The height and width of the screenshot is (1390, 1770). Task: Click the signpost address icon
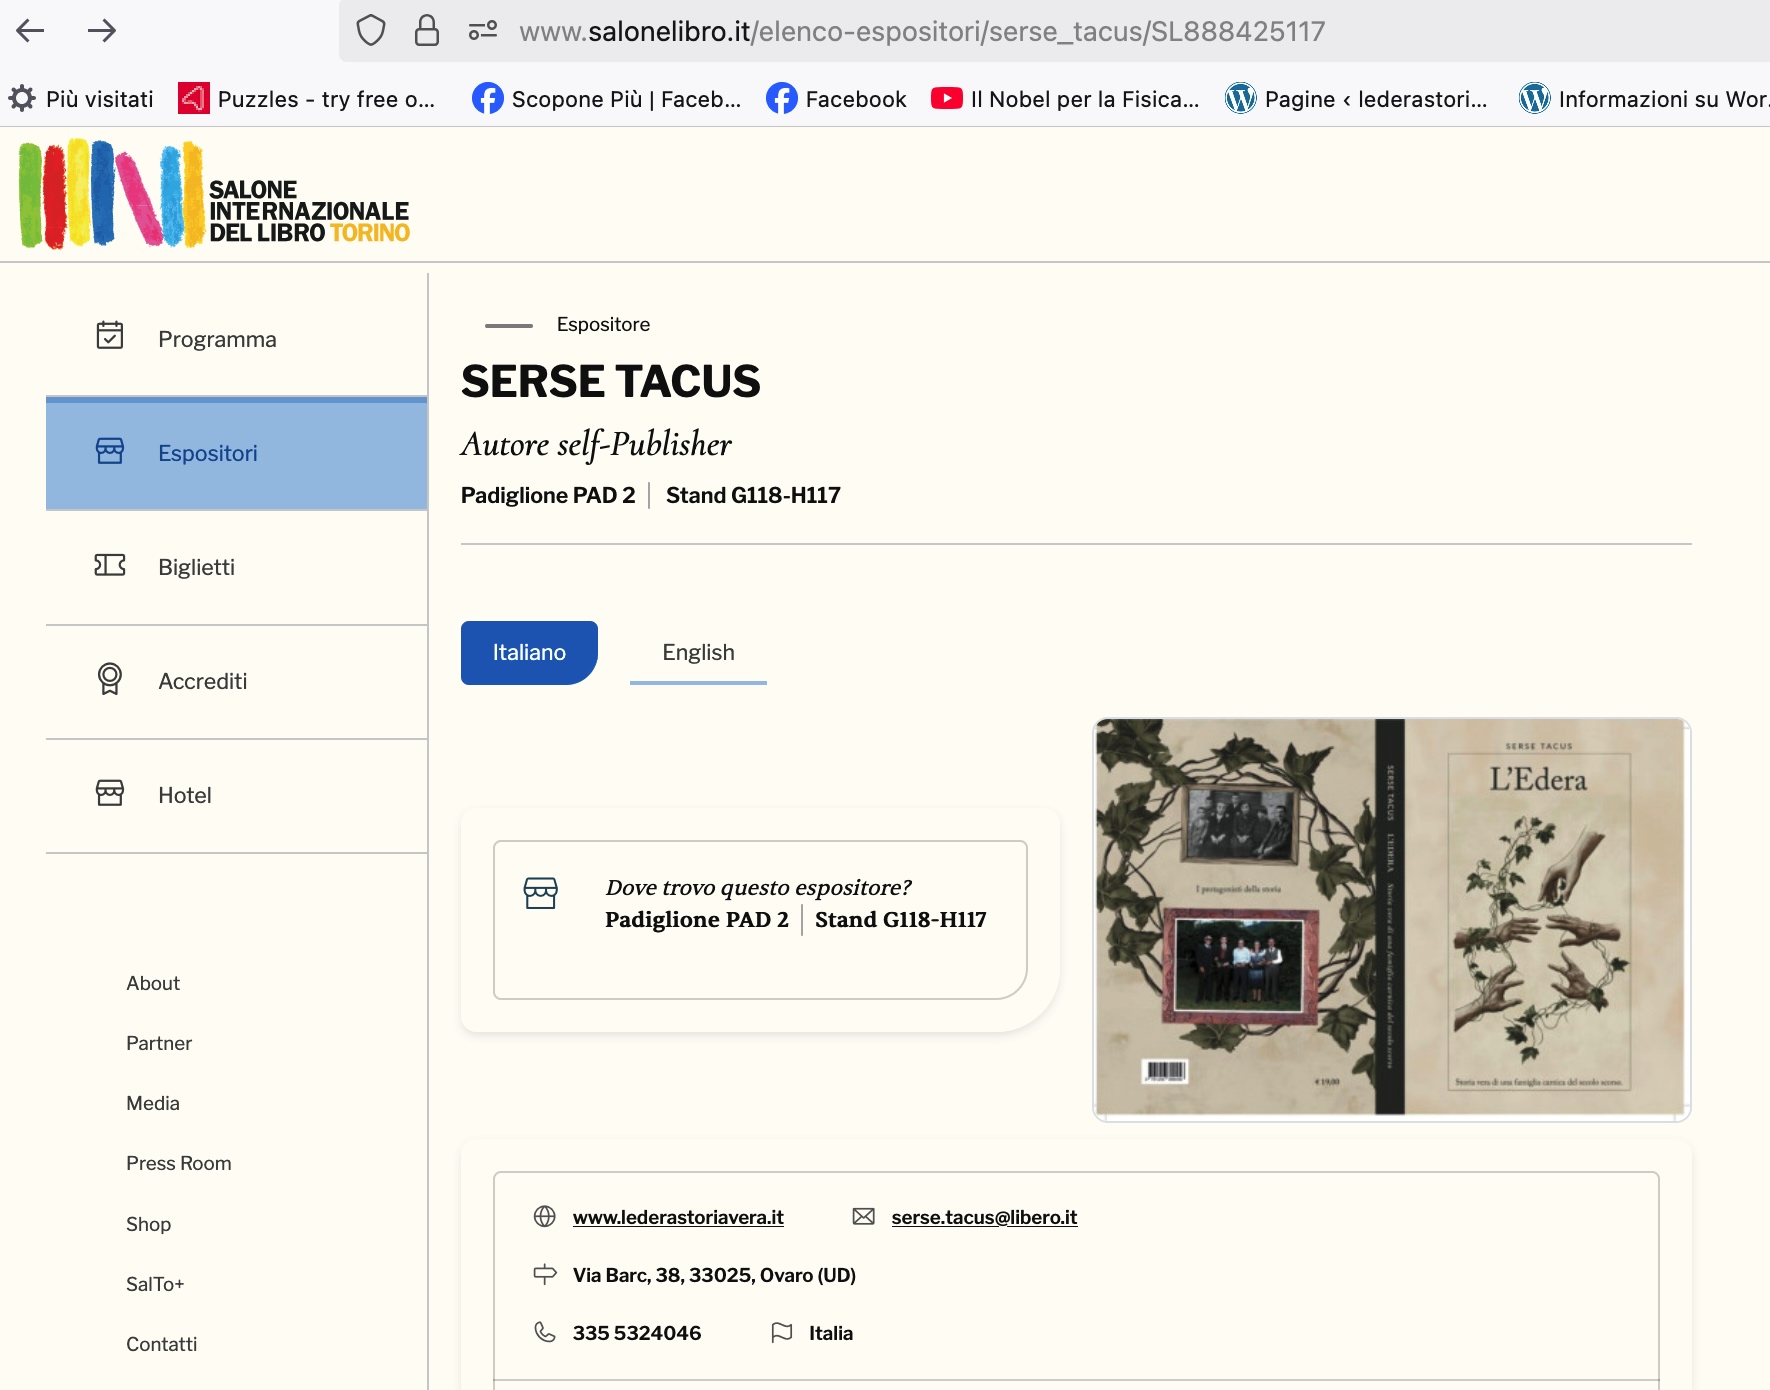pyautogui.click(x=545, y=1274)
